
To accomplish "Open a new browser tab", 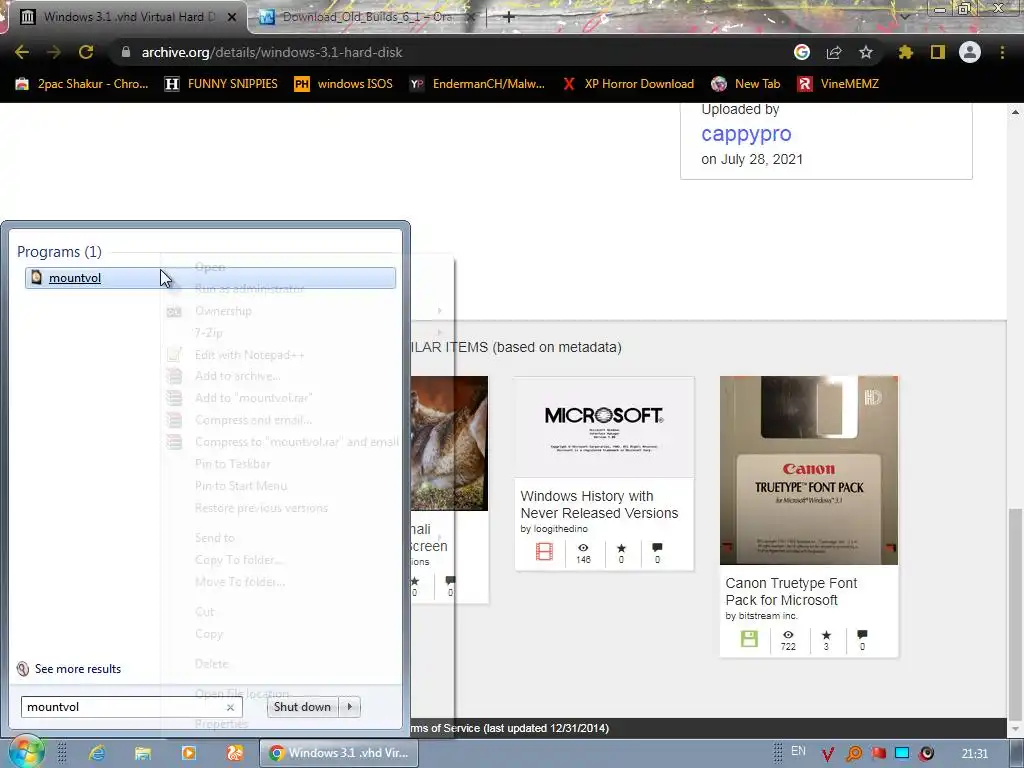I will [509, 17].
